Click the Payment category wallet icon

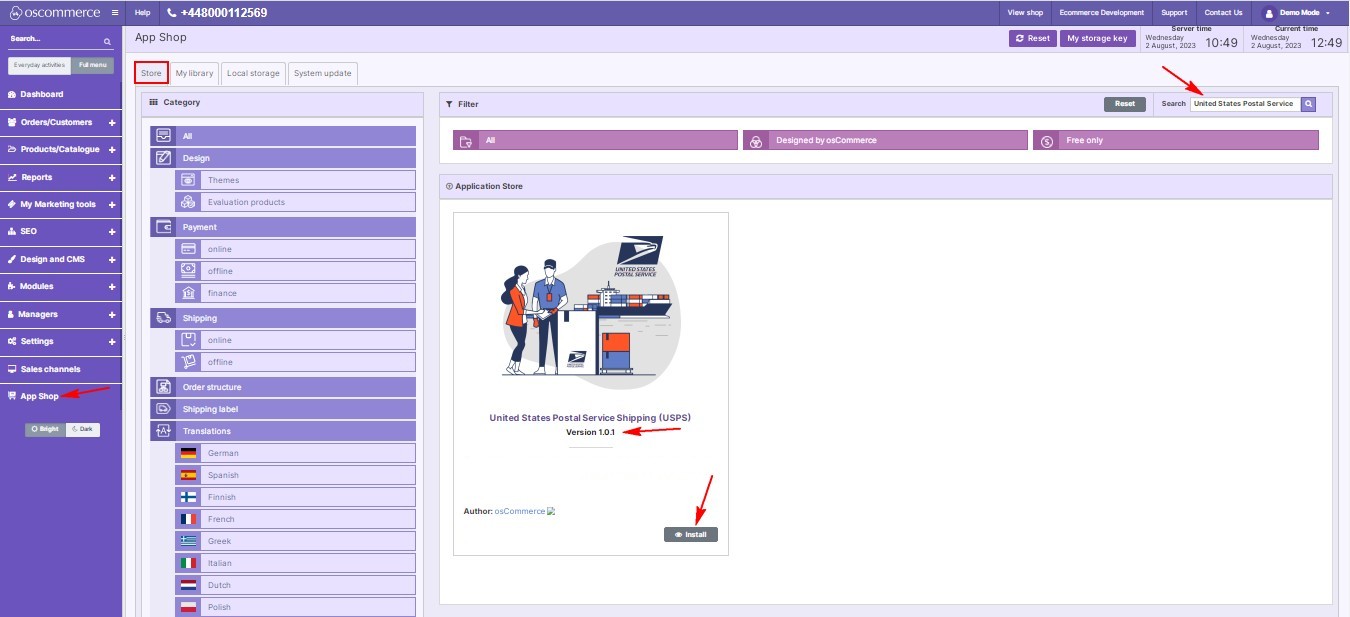point(163,227)
